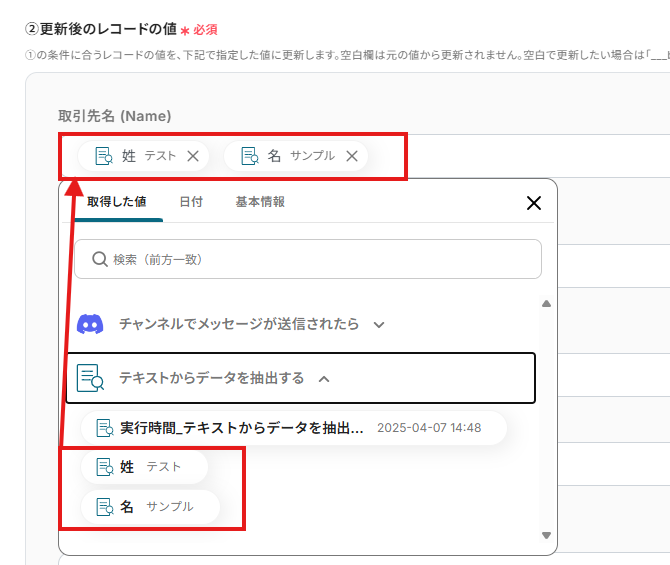The height and width of the screenshot is (565, 670).
Task: Close the value picker popup
Action: coord(534,203)
